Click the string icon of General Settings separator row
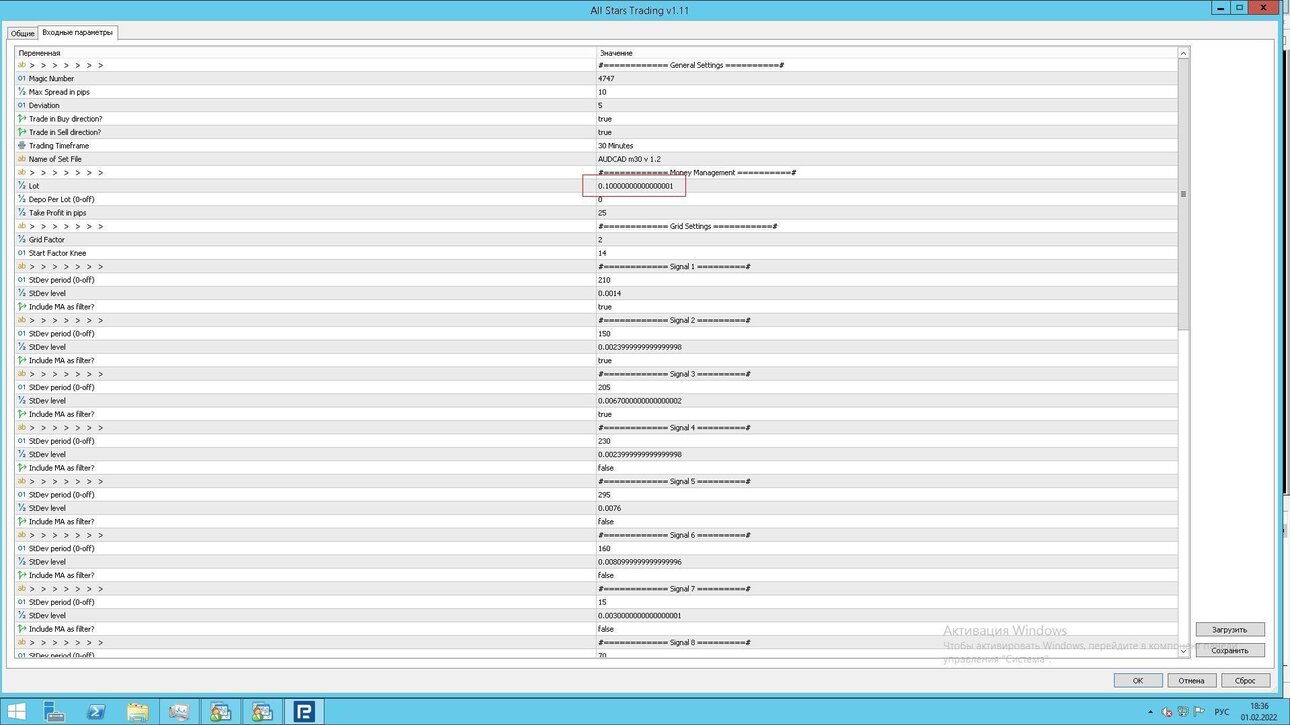The image size is (1290, 725). (x=22, y=65)
